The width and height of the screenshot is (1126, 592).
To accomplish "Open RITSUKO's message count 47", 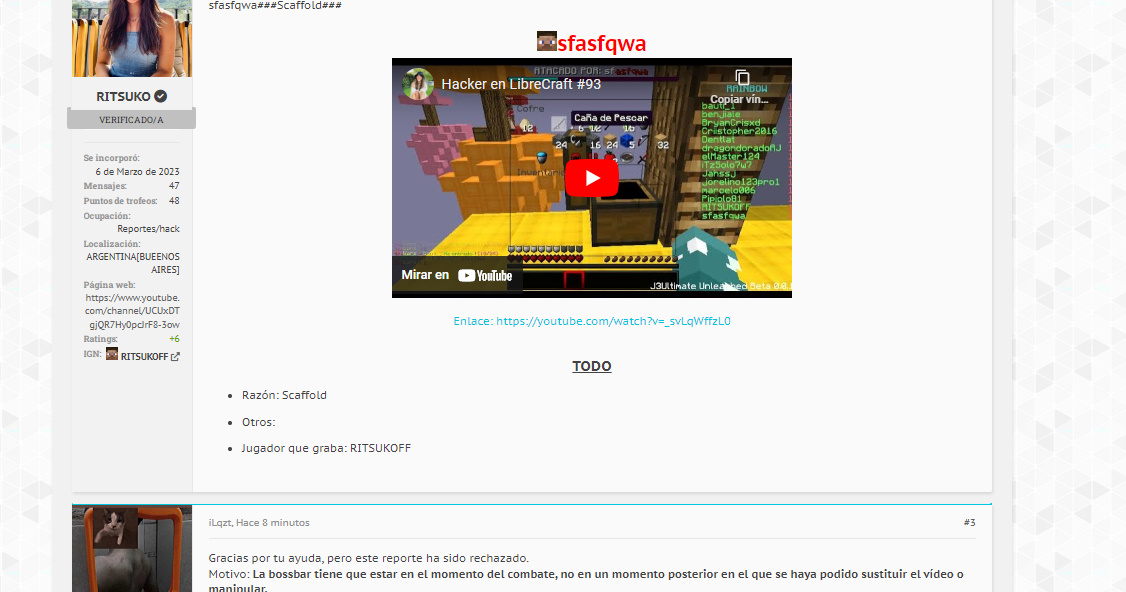I will pyautogui.click(x=174, y=186).
